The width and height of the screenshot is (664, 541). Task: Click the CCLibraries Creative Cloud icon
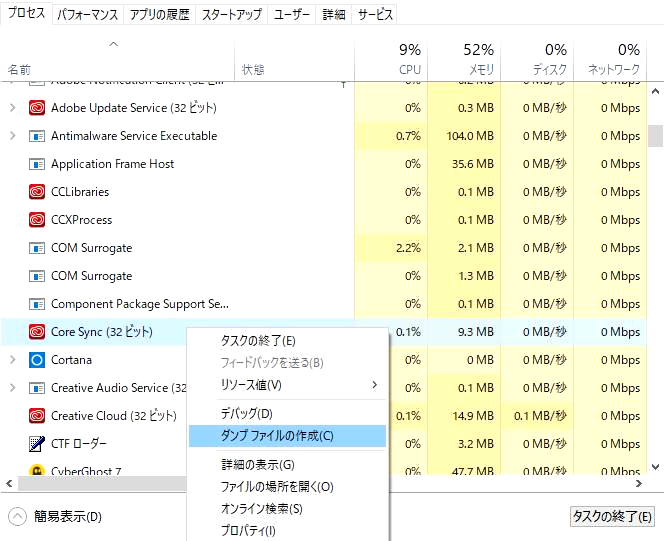(x=37, y=192)
